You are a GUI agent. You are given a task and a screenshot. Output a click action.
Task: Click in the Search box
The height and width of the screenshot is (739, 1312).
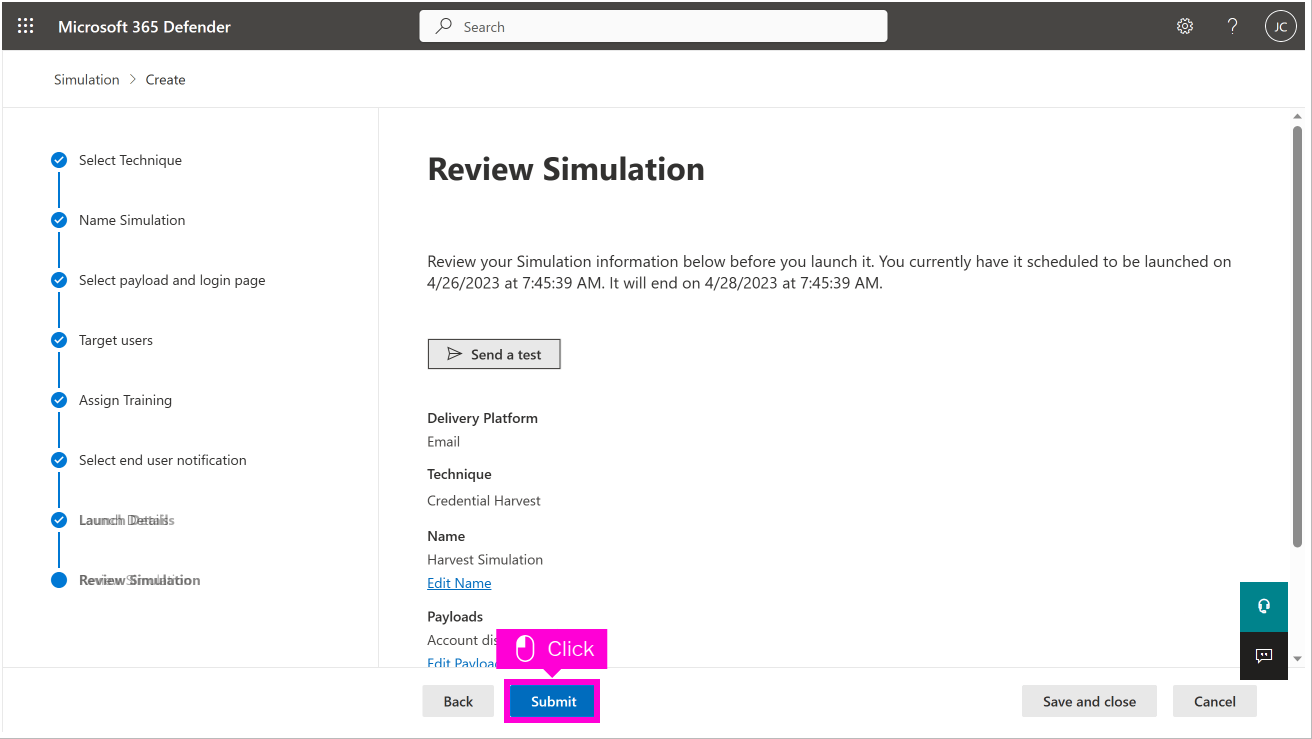(653, 27)
